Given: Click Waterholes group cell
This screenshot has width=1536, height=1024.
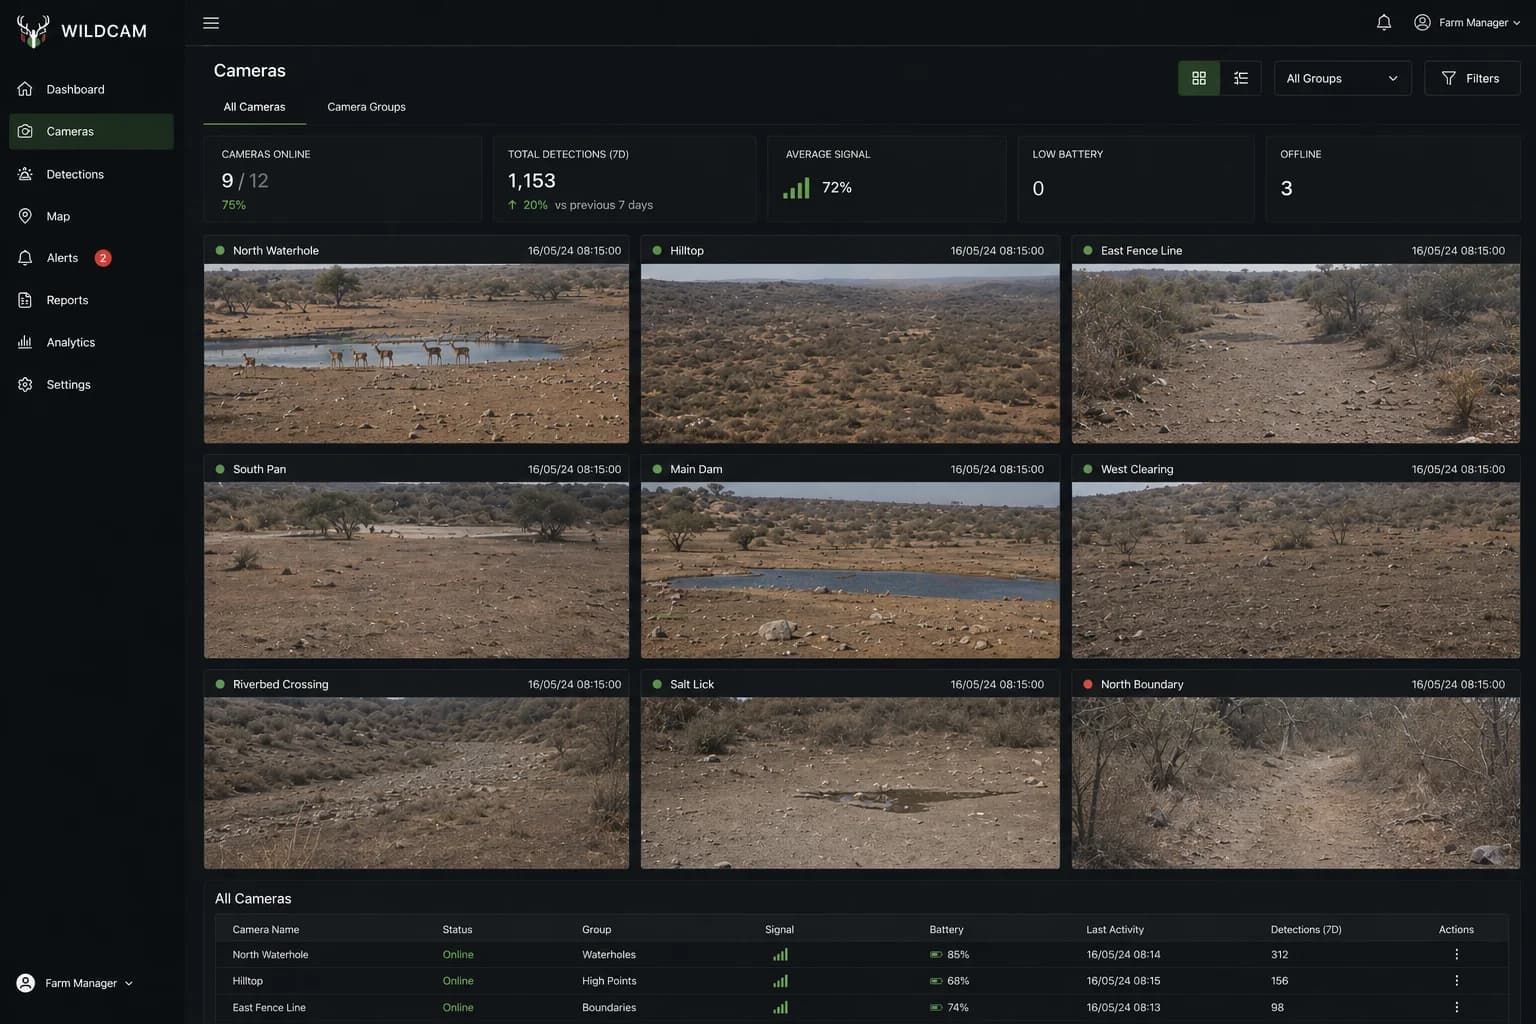Looking at the screenshot, I should (609, 955).
